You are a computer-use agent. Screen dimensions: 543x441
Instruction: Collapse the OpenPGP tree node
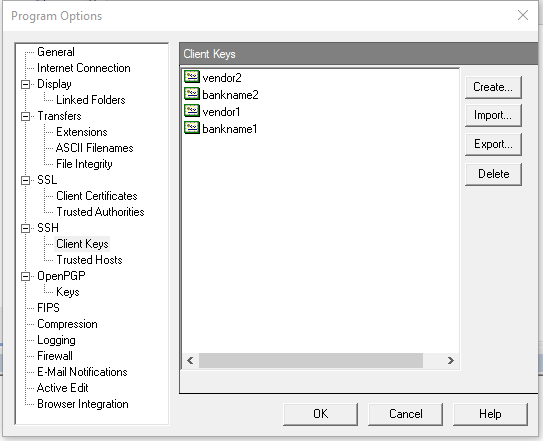click(25, 276)
